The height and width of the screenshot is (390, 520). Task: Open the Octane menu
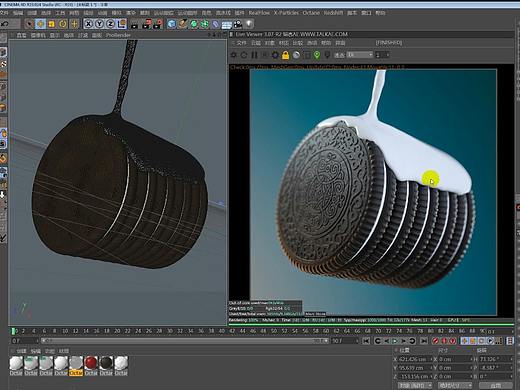(311, 13)
